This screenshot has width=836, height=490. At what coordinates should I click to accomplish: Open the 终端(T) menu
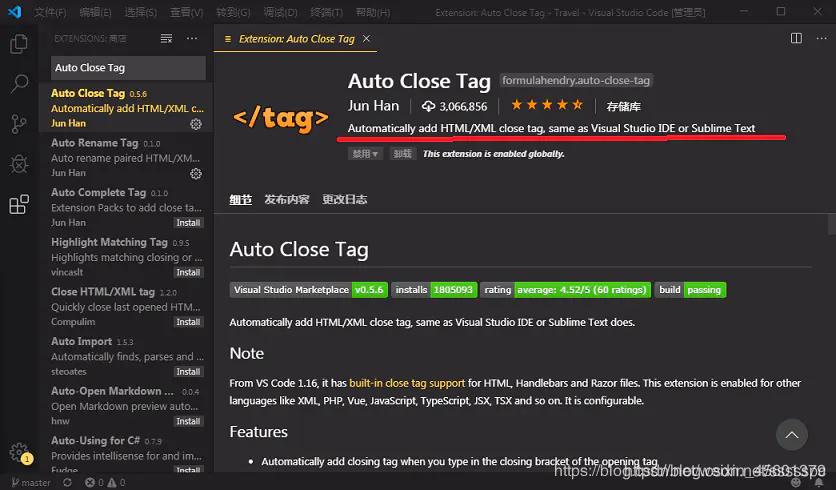(x=326, y=12)
